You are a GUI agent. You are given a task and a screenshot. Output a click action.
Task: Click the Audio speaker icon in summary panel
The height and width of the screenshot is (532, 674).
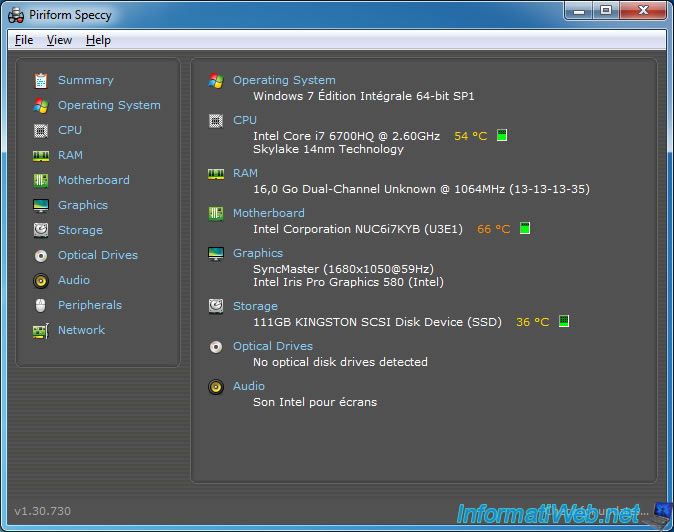click(216, 387)
